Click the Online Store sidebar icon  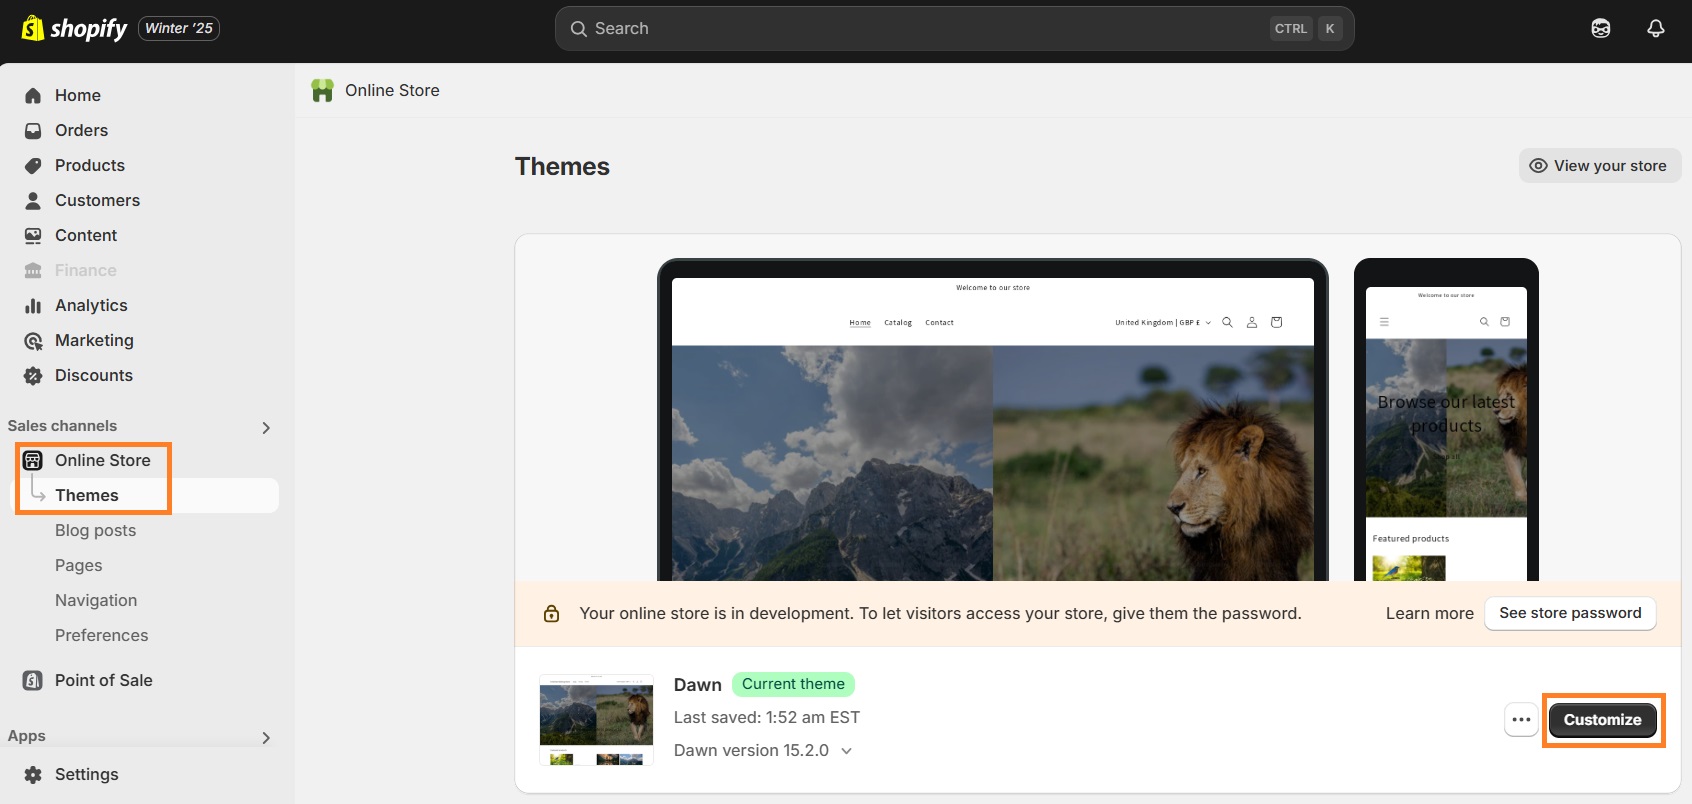pyautogui.click(x=33, y=461)
